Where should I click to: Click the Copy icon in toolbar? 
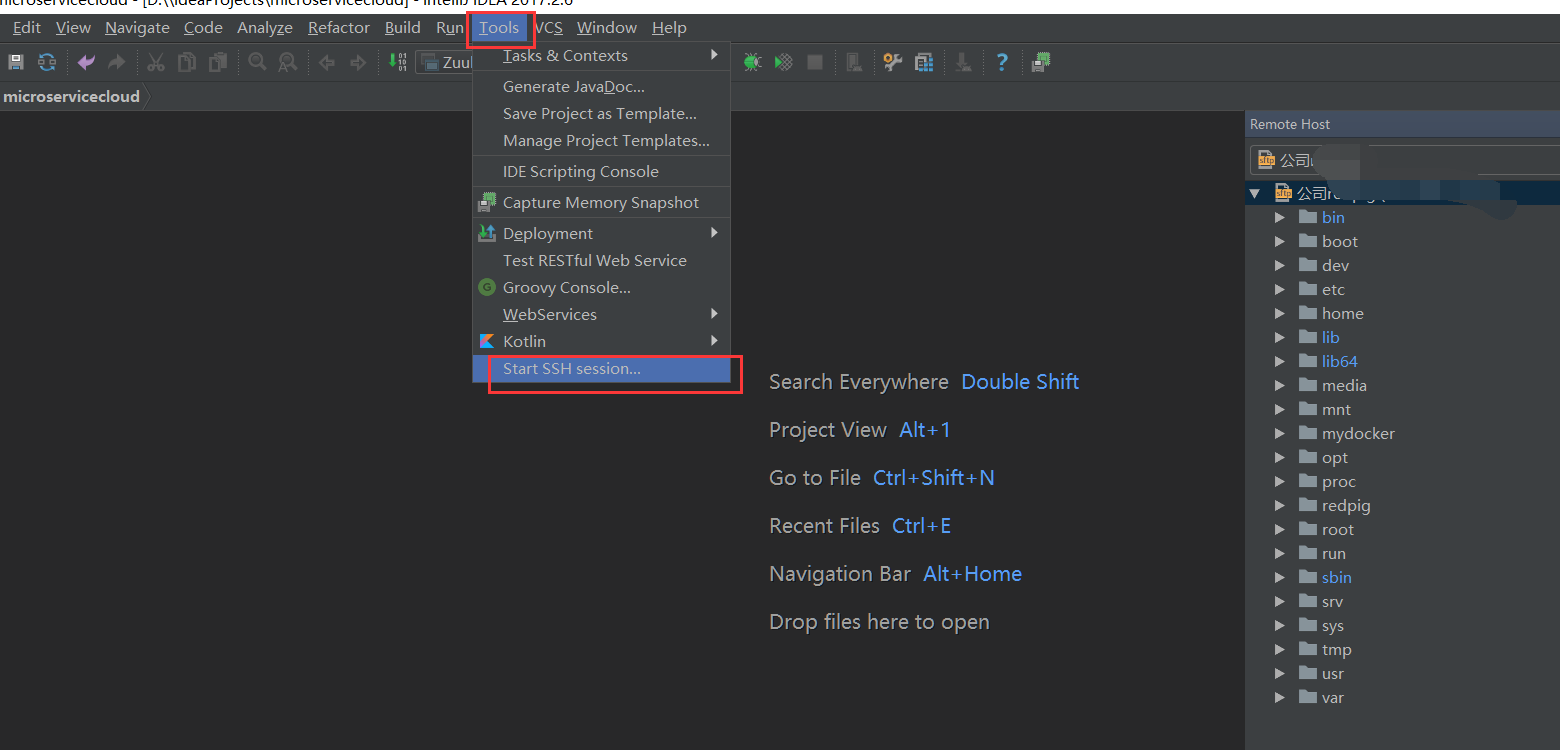pyautogui.click(x=187, y=62)
